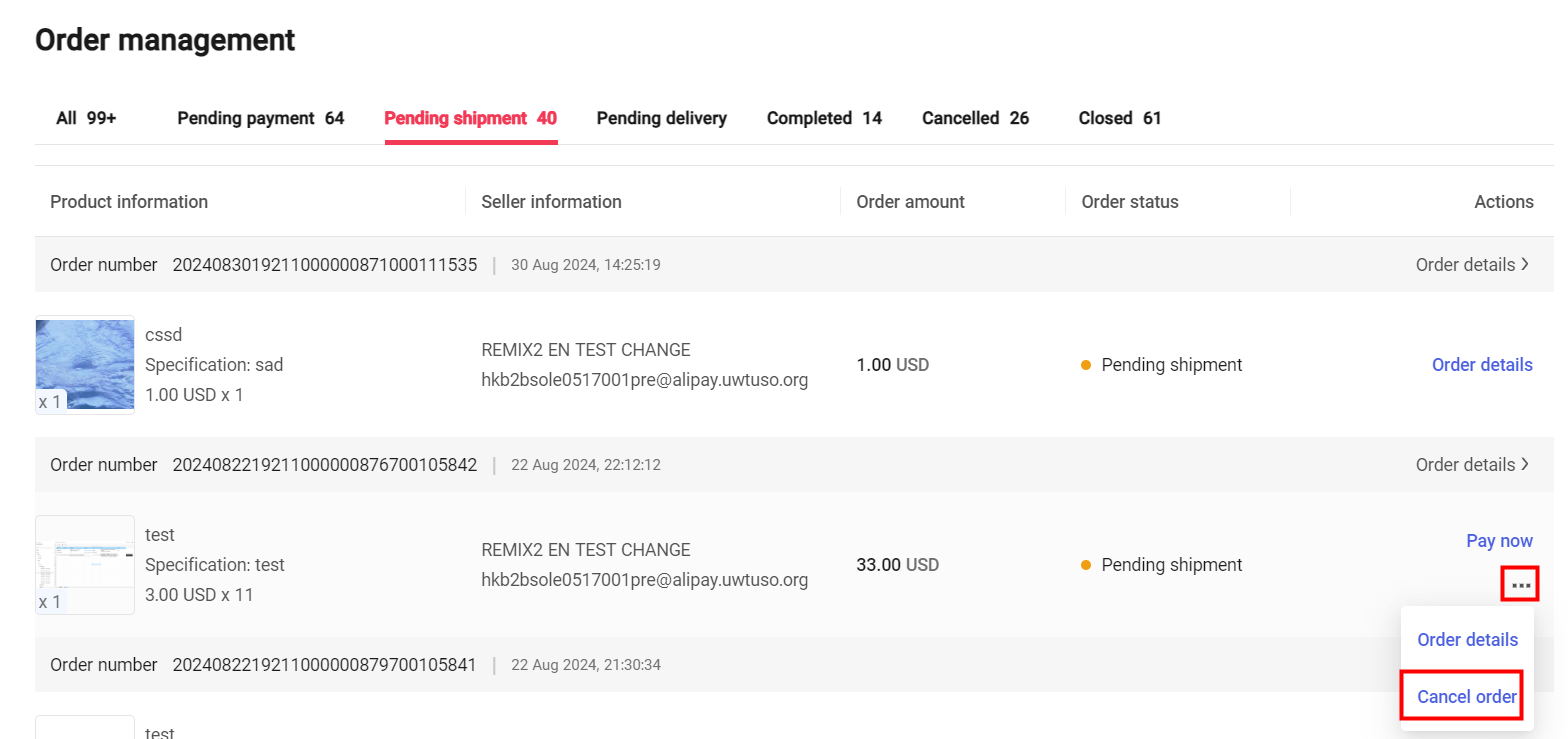Choose Order details in the popup menu
1568x739 pixels.
coord(1467,640)
